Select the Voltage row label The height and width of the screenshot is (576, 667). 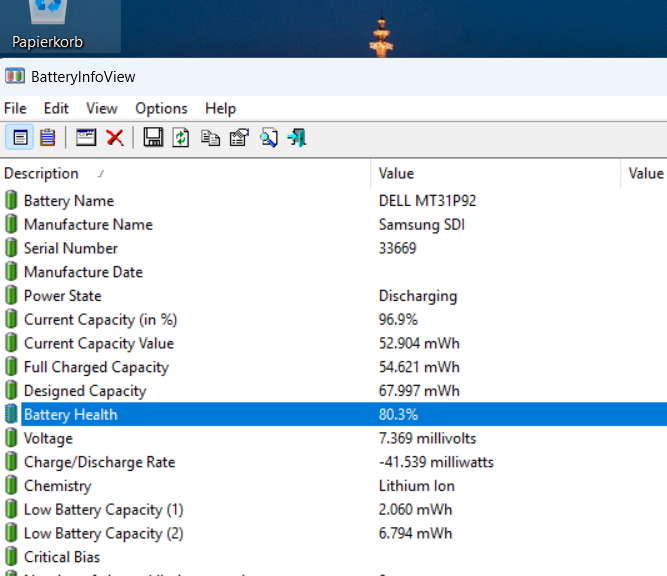48,439
